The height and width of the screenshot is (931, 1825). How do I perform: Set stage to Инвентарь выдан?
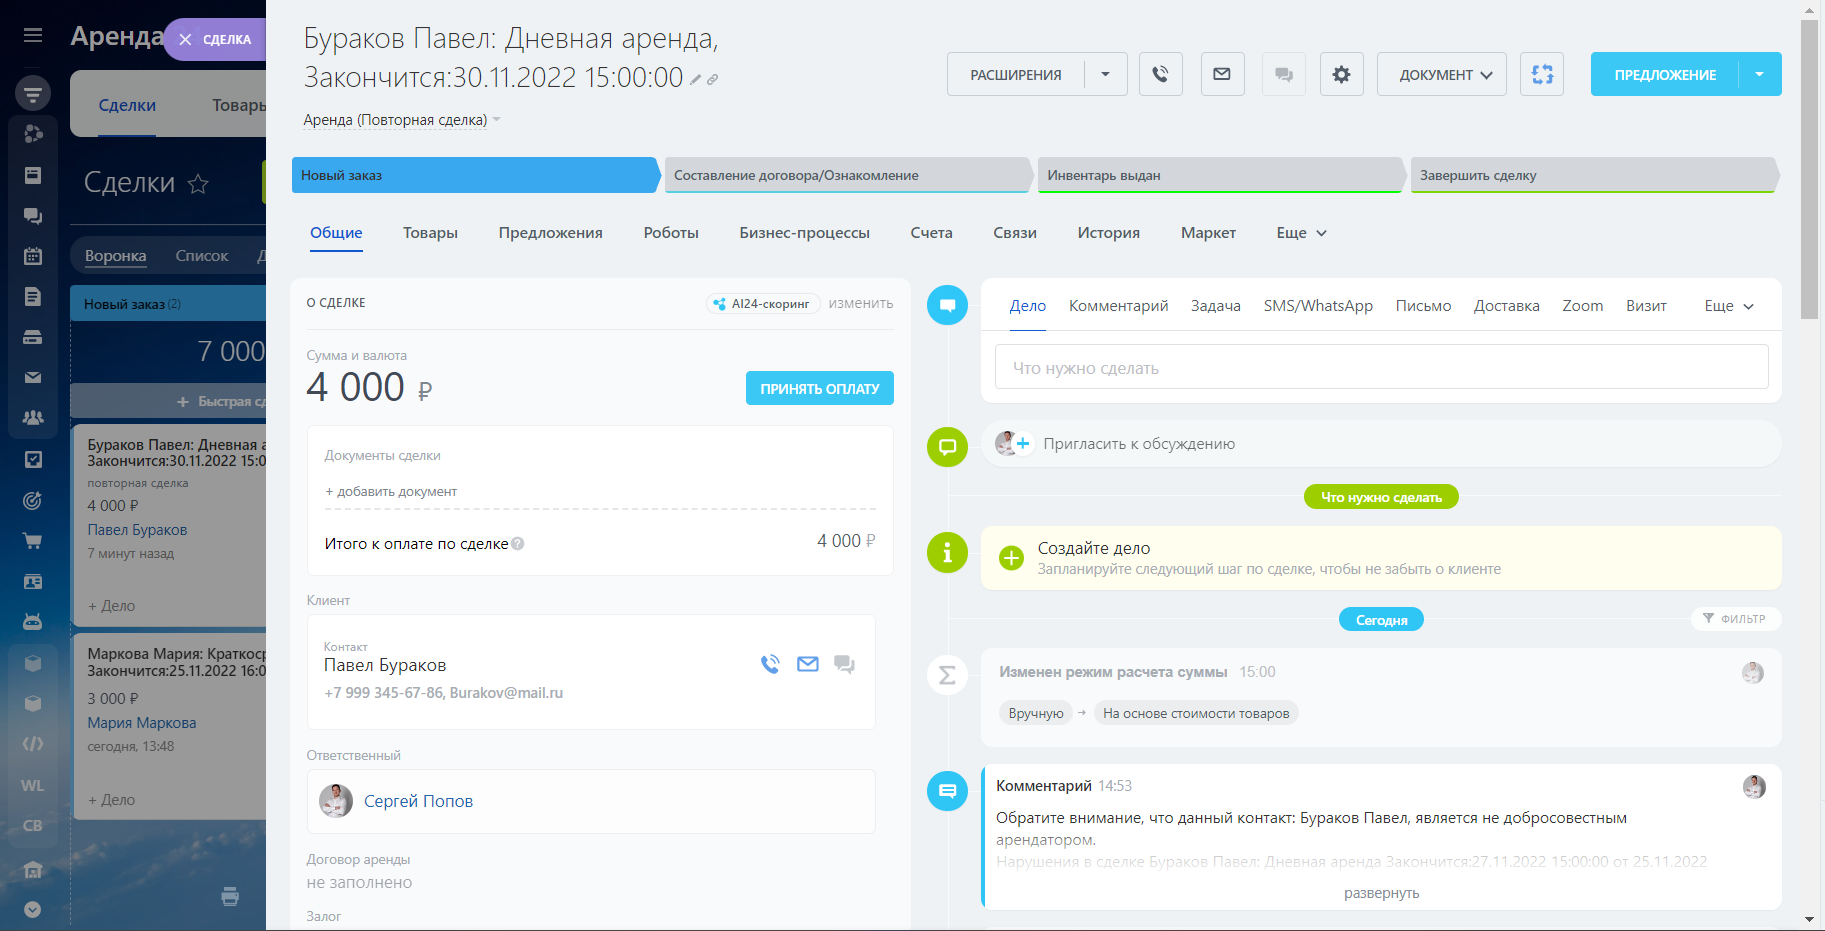(x=1218, y=175)
